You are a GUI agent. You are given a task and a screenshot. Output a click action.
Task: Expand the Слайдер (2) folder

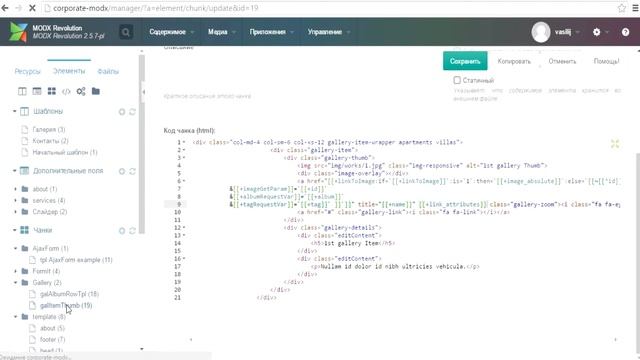pyautogui.click(x=16, y=212)
